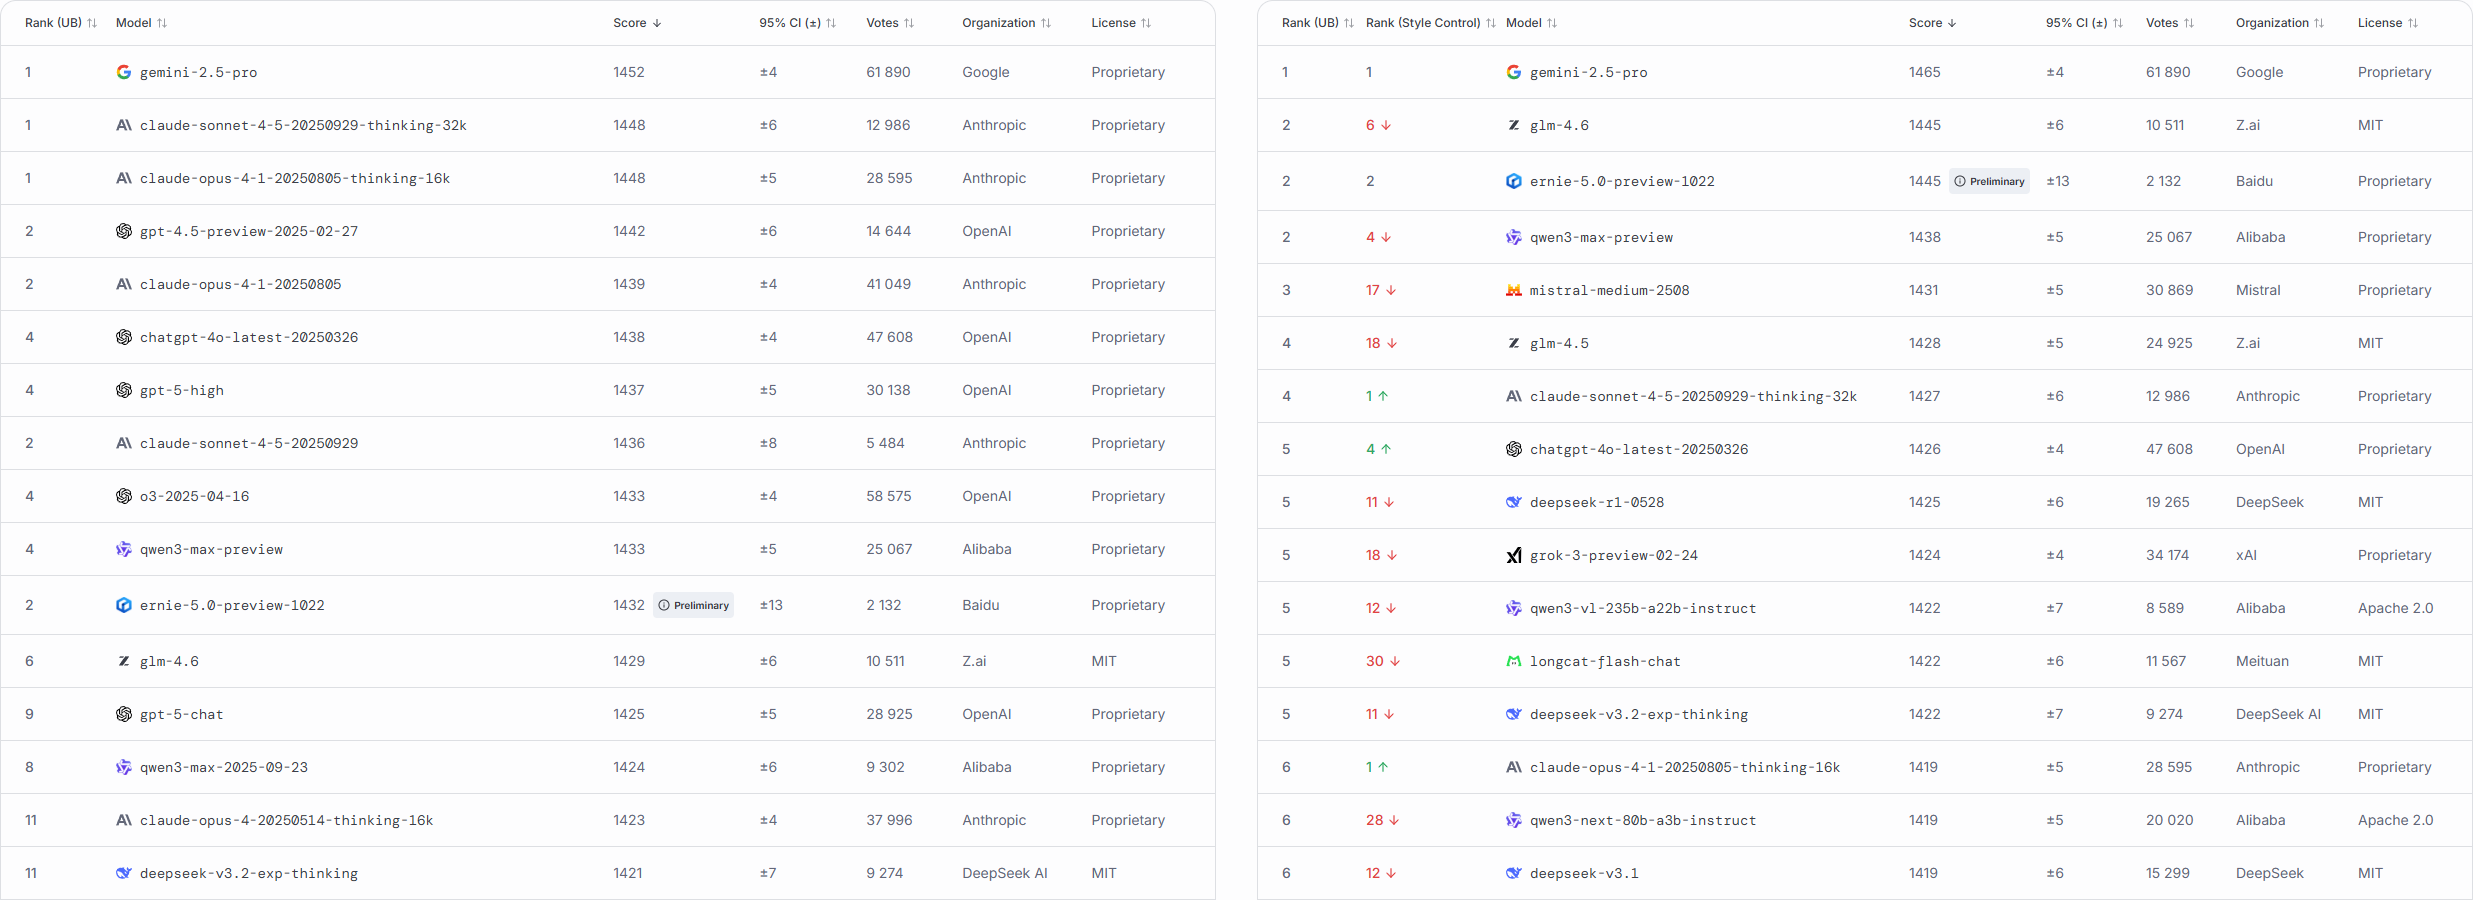Click 'Apache 2.0' in the qwen3-vl-235b-a22b-instruct row

pos(2395,608)
